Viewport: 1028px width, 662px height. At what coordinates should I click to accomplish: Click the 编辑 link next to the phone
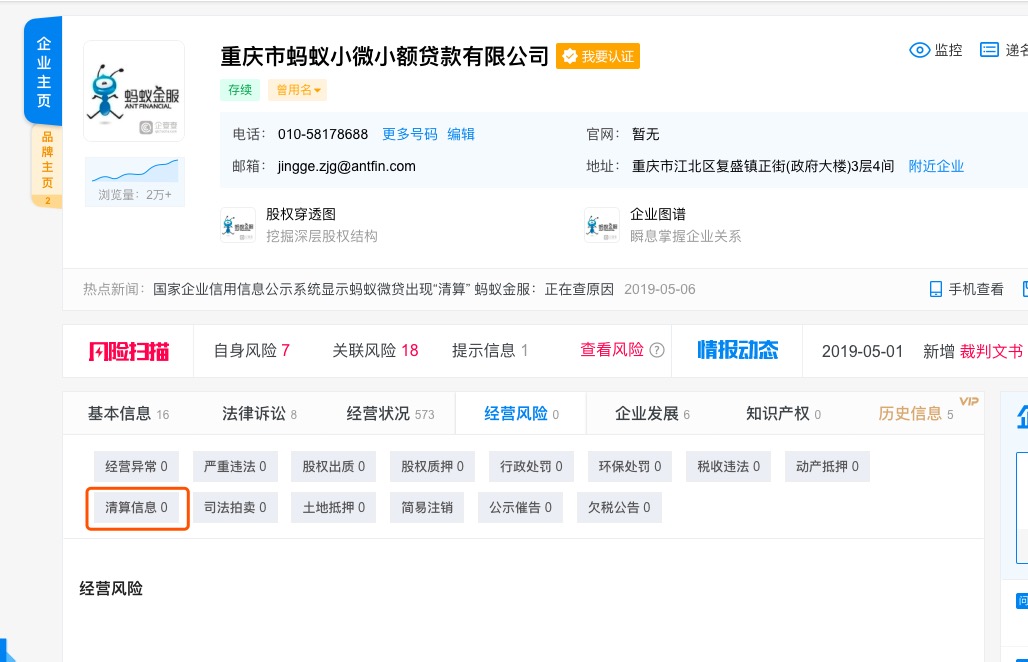[461, 133]
